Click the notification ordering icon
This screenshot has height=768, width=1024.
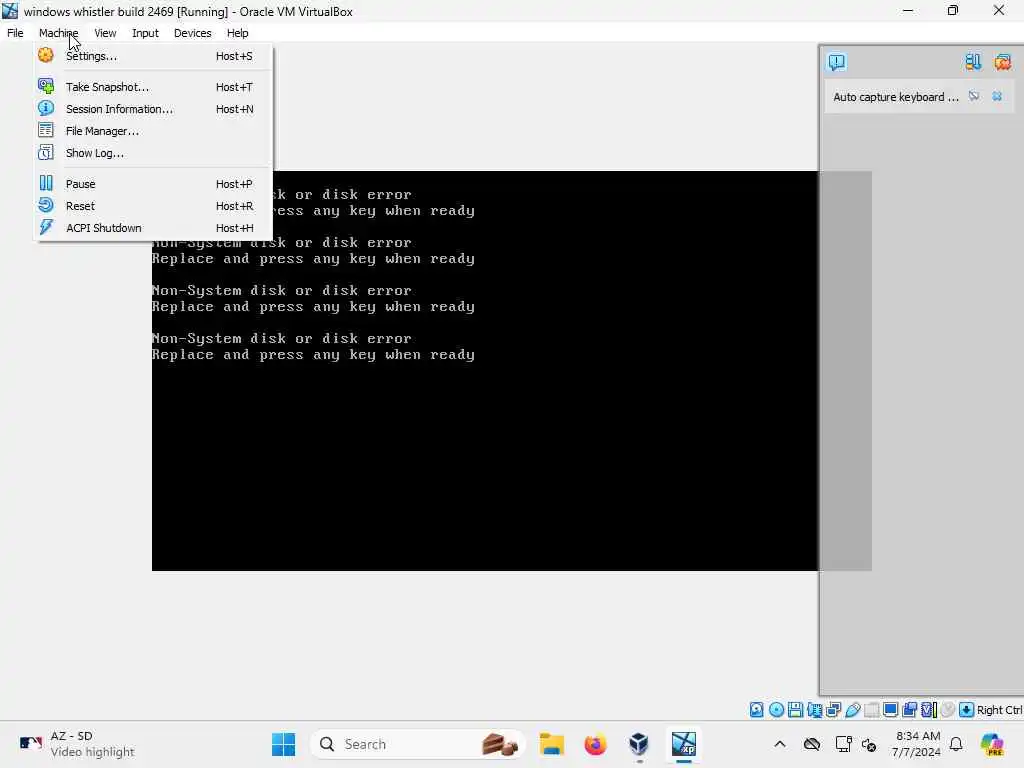pyautogui.click(x=973, y=62)
